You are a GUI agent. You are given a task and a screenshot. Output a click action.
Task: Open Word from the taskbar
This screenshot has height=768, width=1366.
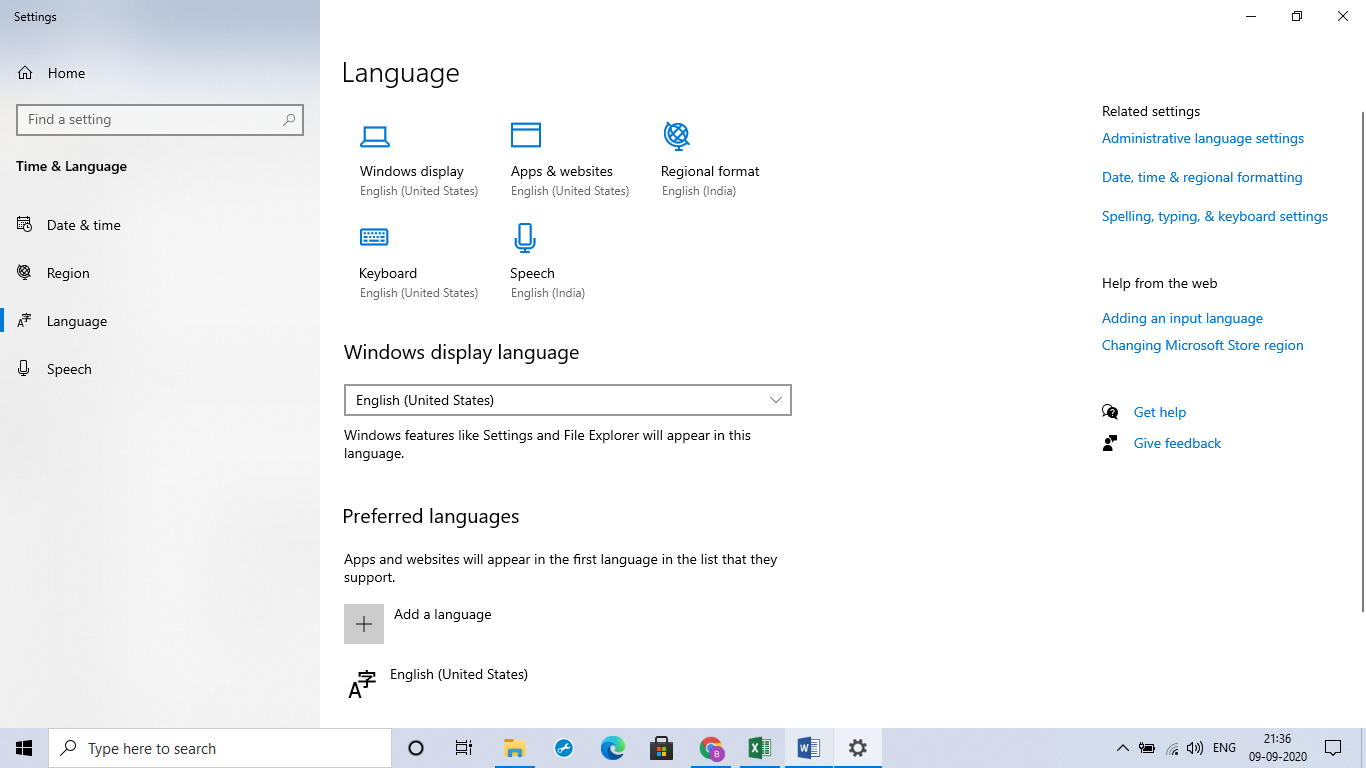808,747
